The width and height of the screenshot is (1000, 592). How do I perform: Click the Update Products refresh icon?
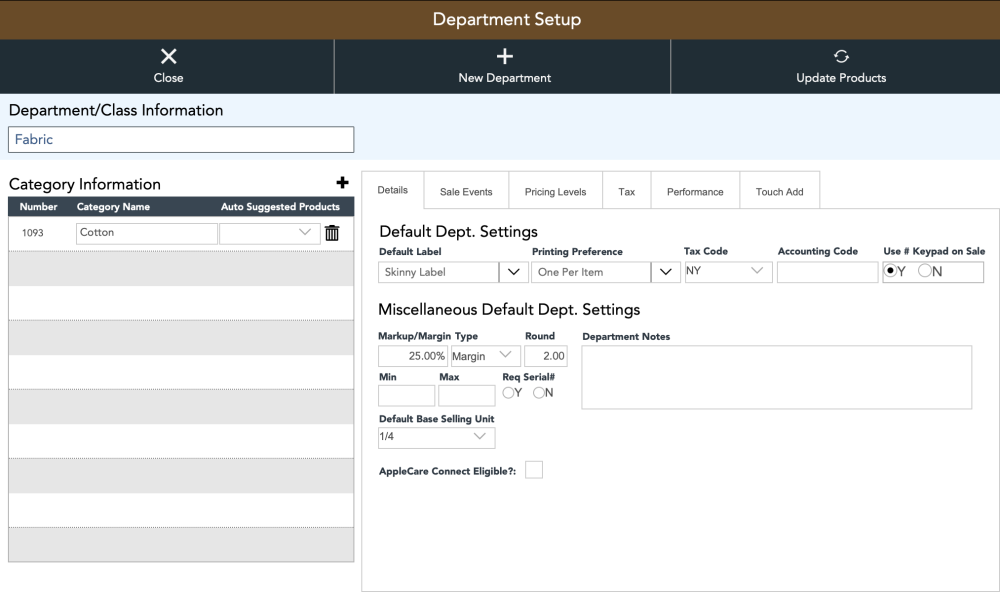click(841, 57)
